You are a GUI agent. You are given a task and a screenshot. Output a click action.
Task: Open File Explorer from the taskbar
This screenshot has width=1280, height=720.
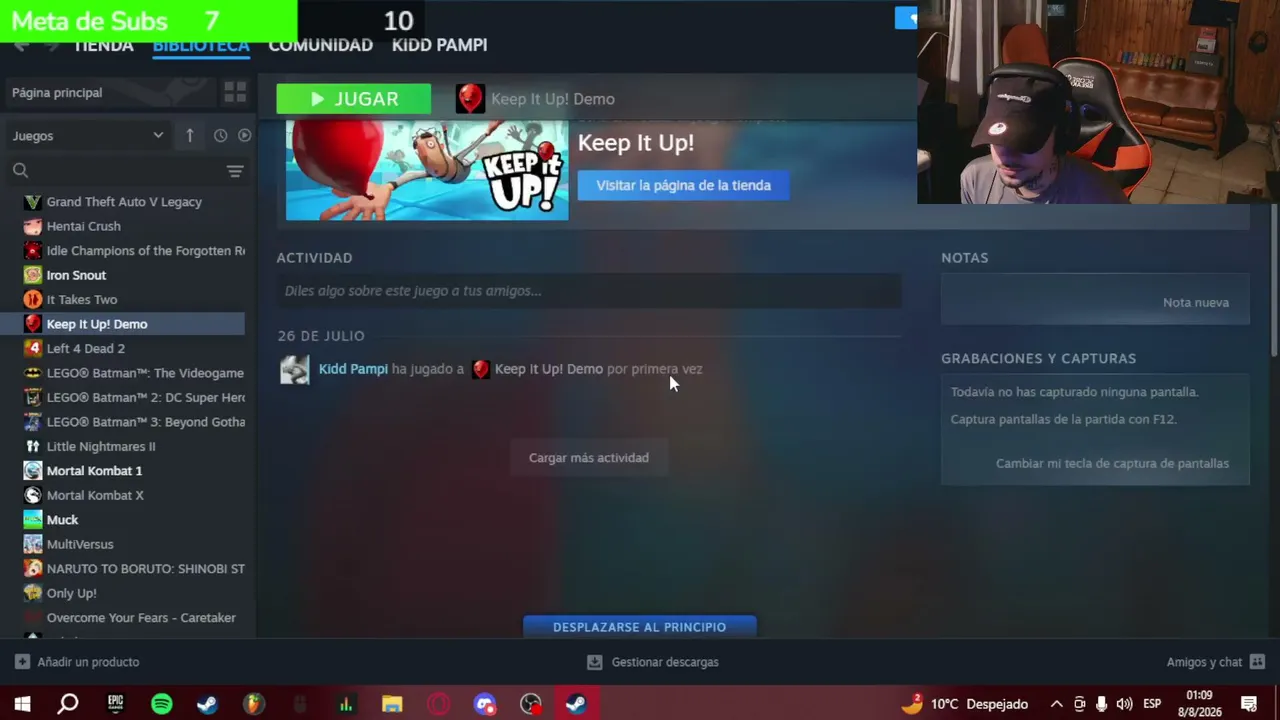[392, 704]
